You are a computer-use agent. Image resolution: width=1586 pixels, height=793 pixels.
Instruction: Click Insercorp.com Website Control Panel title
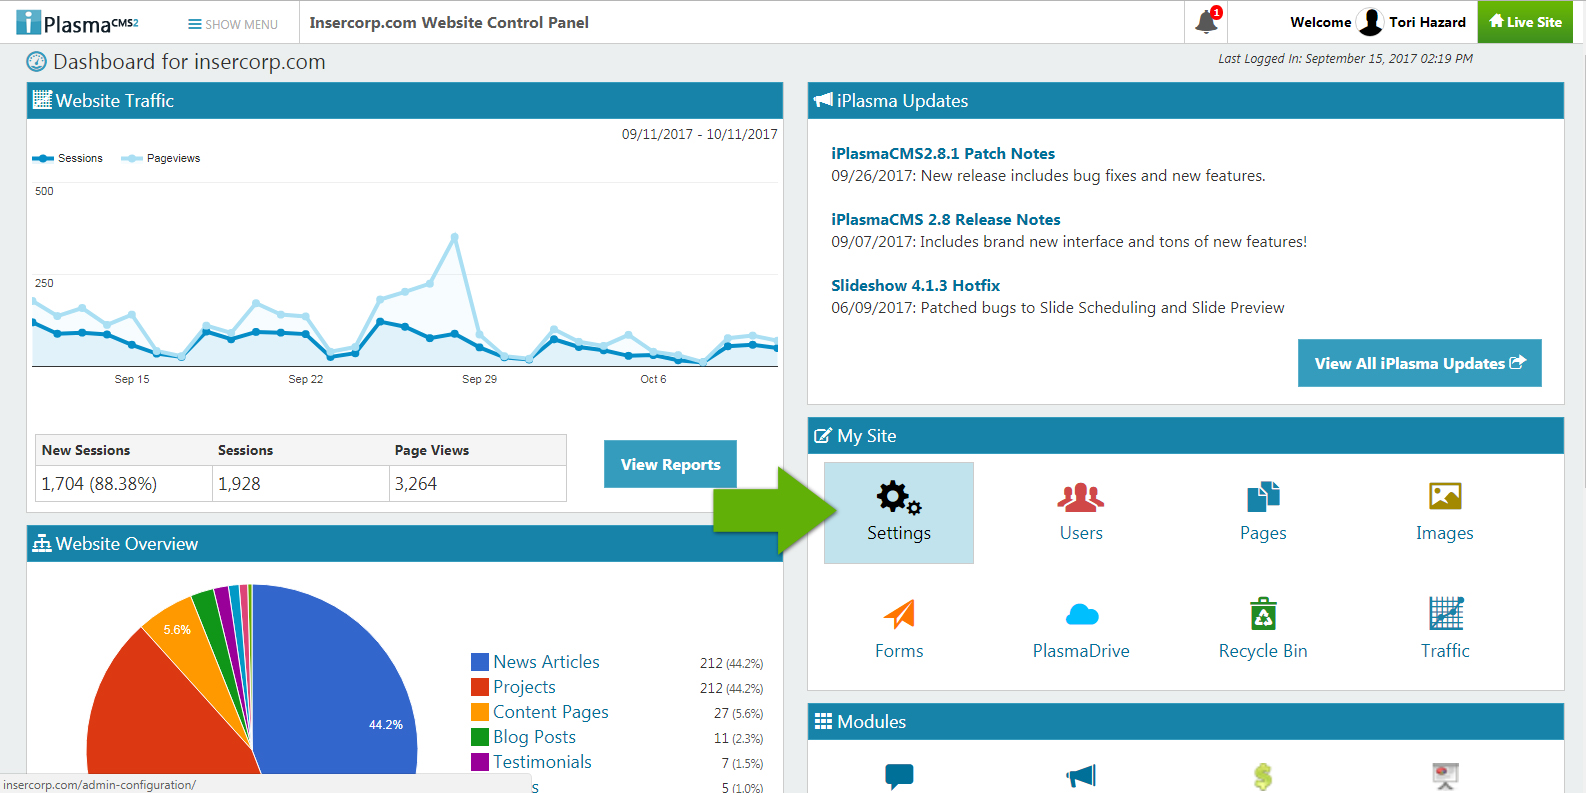point(449,22)
